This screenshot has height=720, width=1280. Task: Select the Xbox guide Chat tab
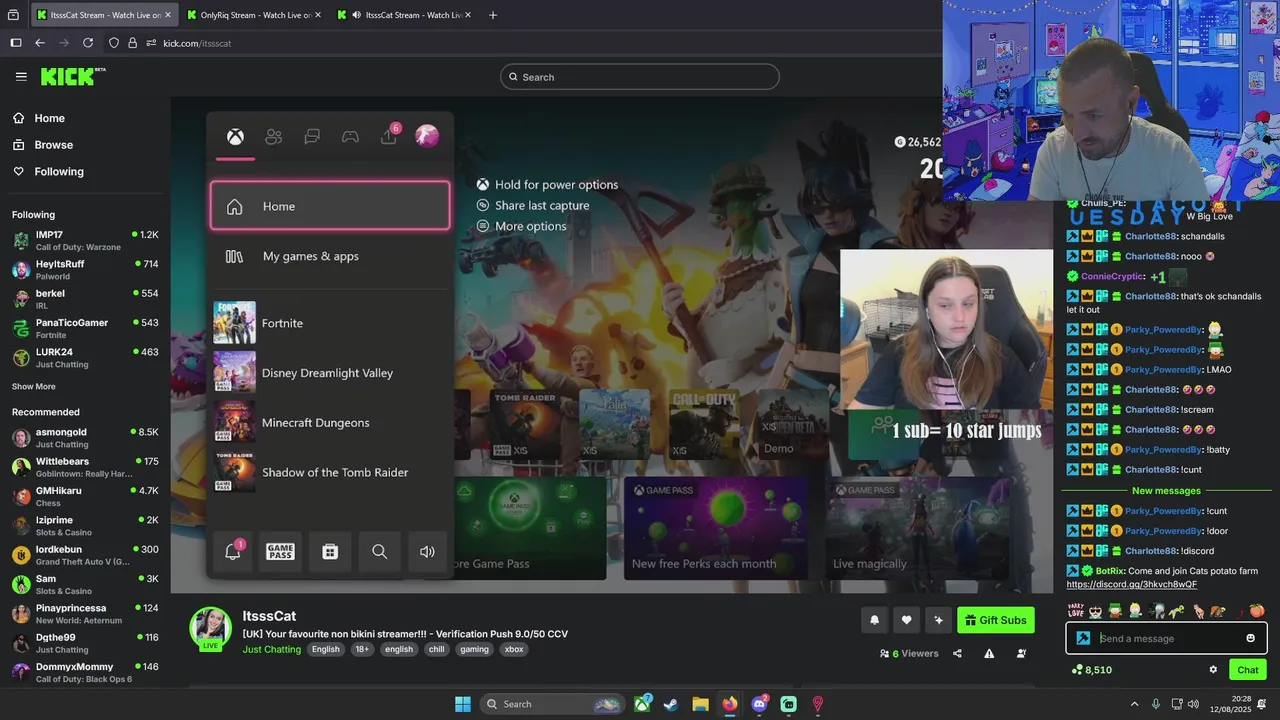click(312, 137)
